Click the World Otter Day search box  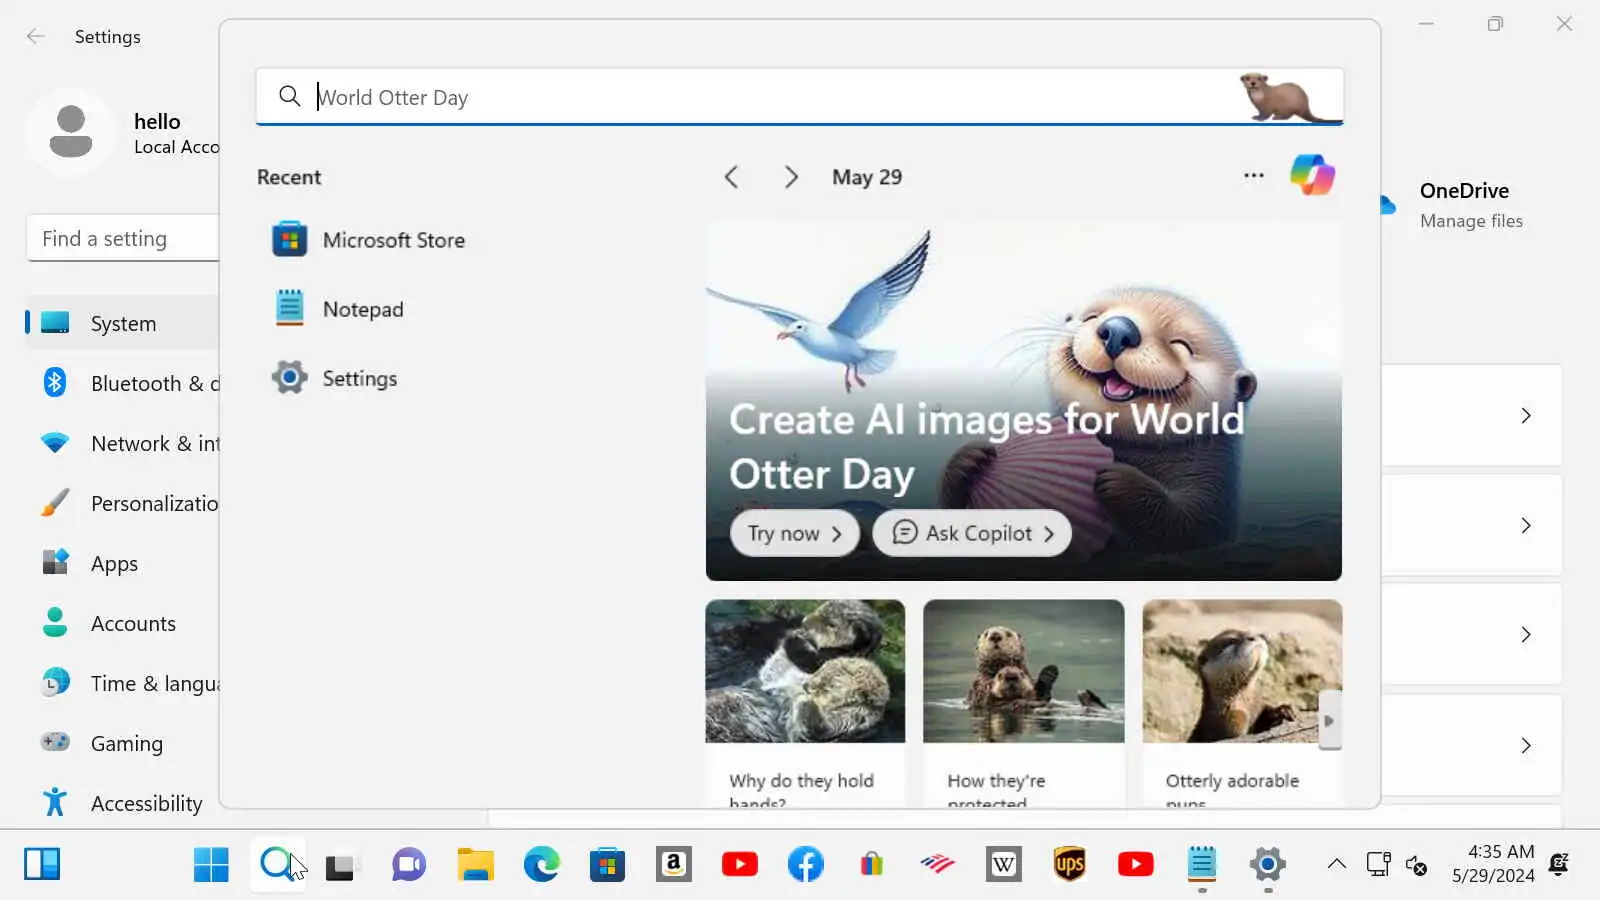point(799,97)
